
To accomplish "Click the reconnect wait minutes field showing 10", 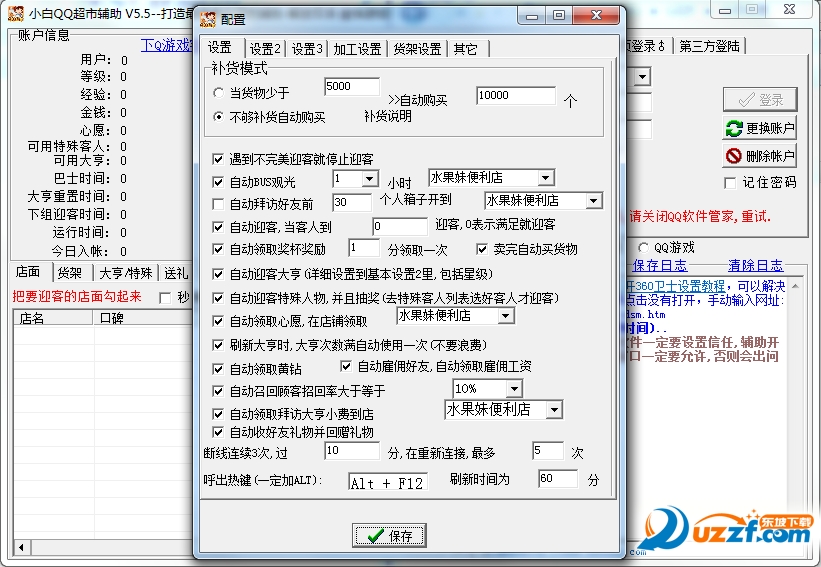I will coord(352,451).
